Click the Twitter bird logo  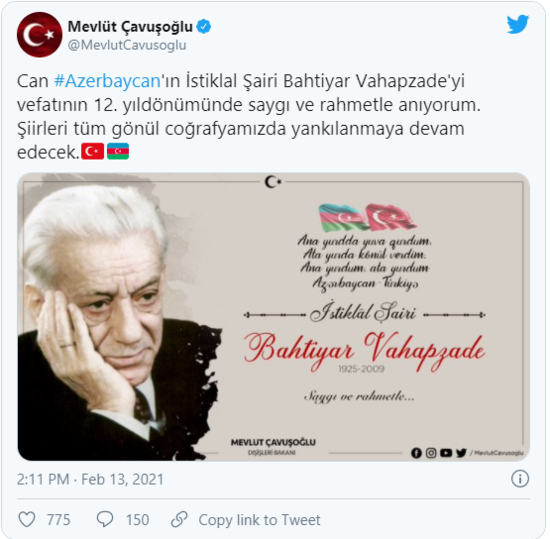(x=517, y=24)
